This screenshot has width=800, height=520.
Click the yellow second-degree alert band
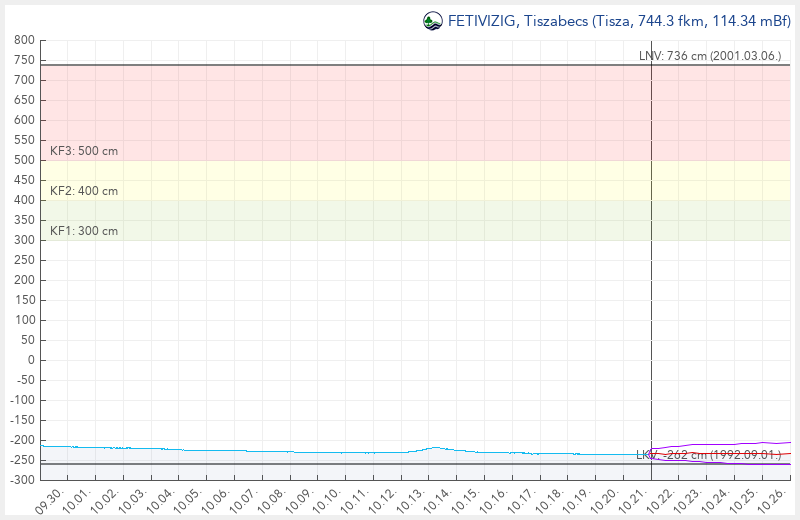coord(350,180)
